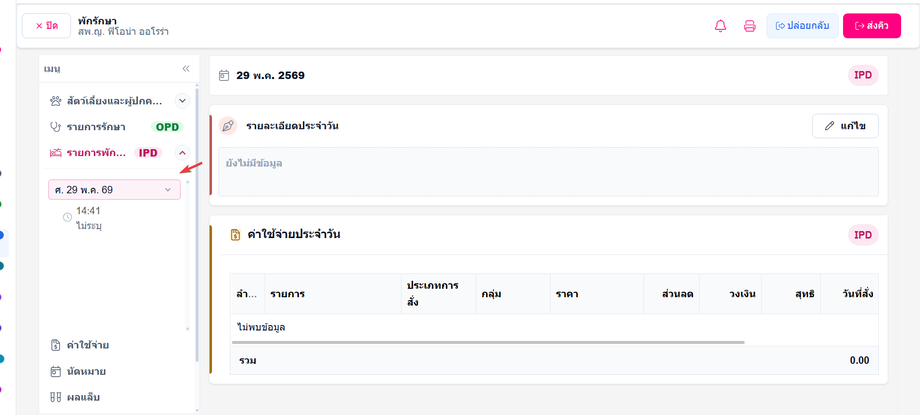Click the ปิด close button

(x=46, y=26)
